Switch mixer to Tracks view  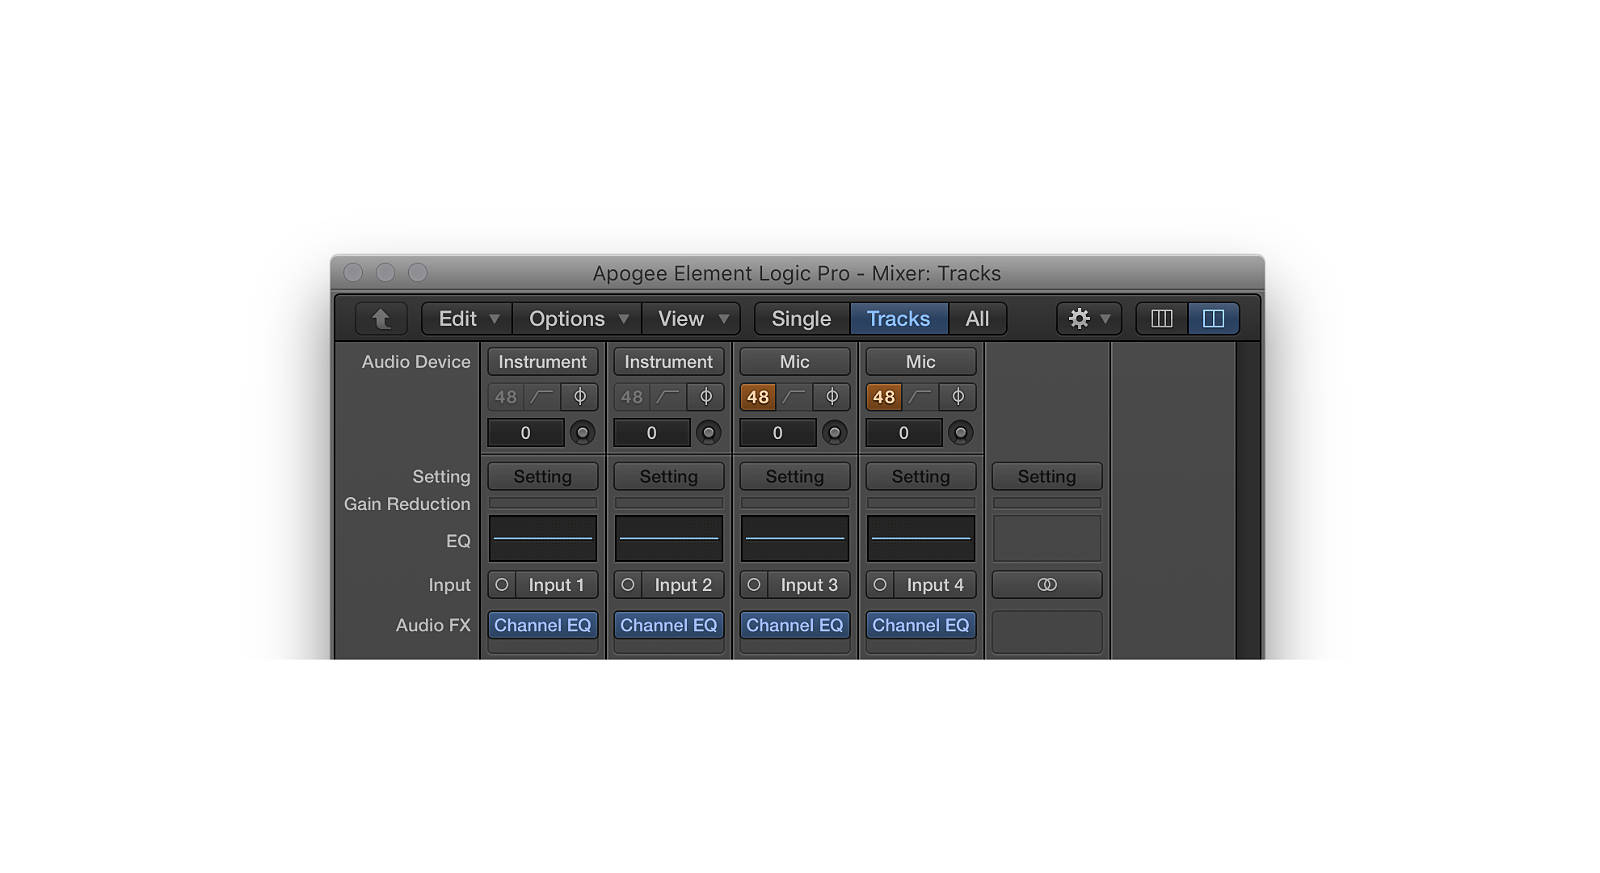tap(898, 319)
